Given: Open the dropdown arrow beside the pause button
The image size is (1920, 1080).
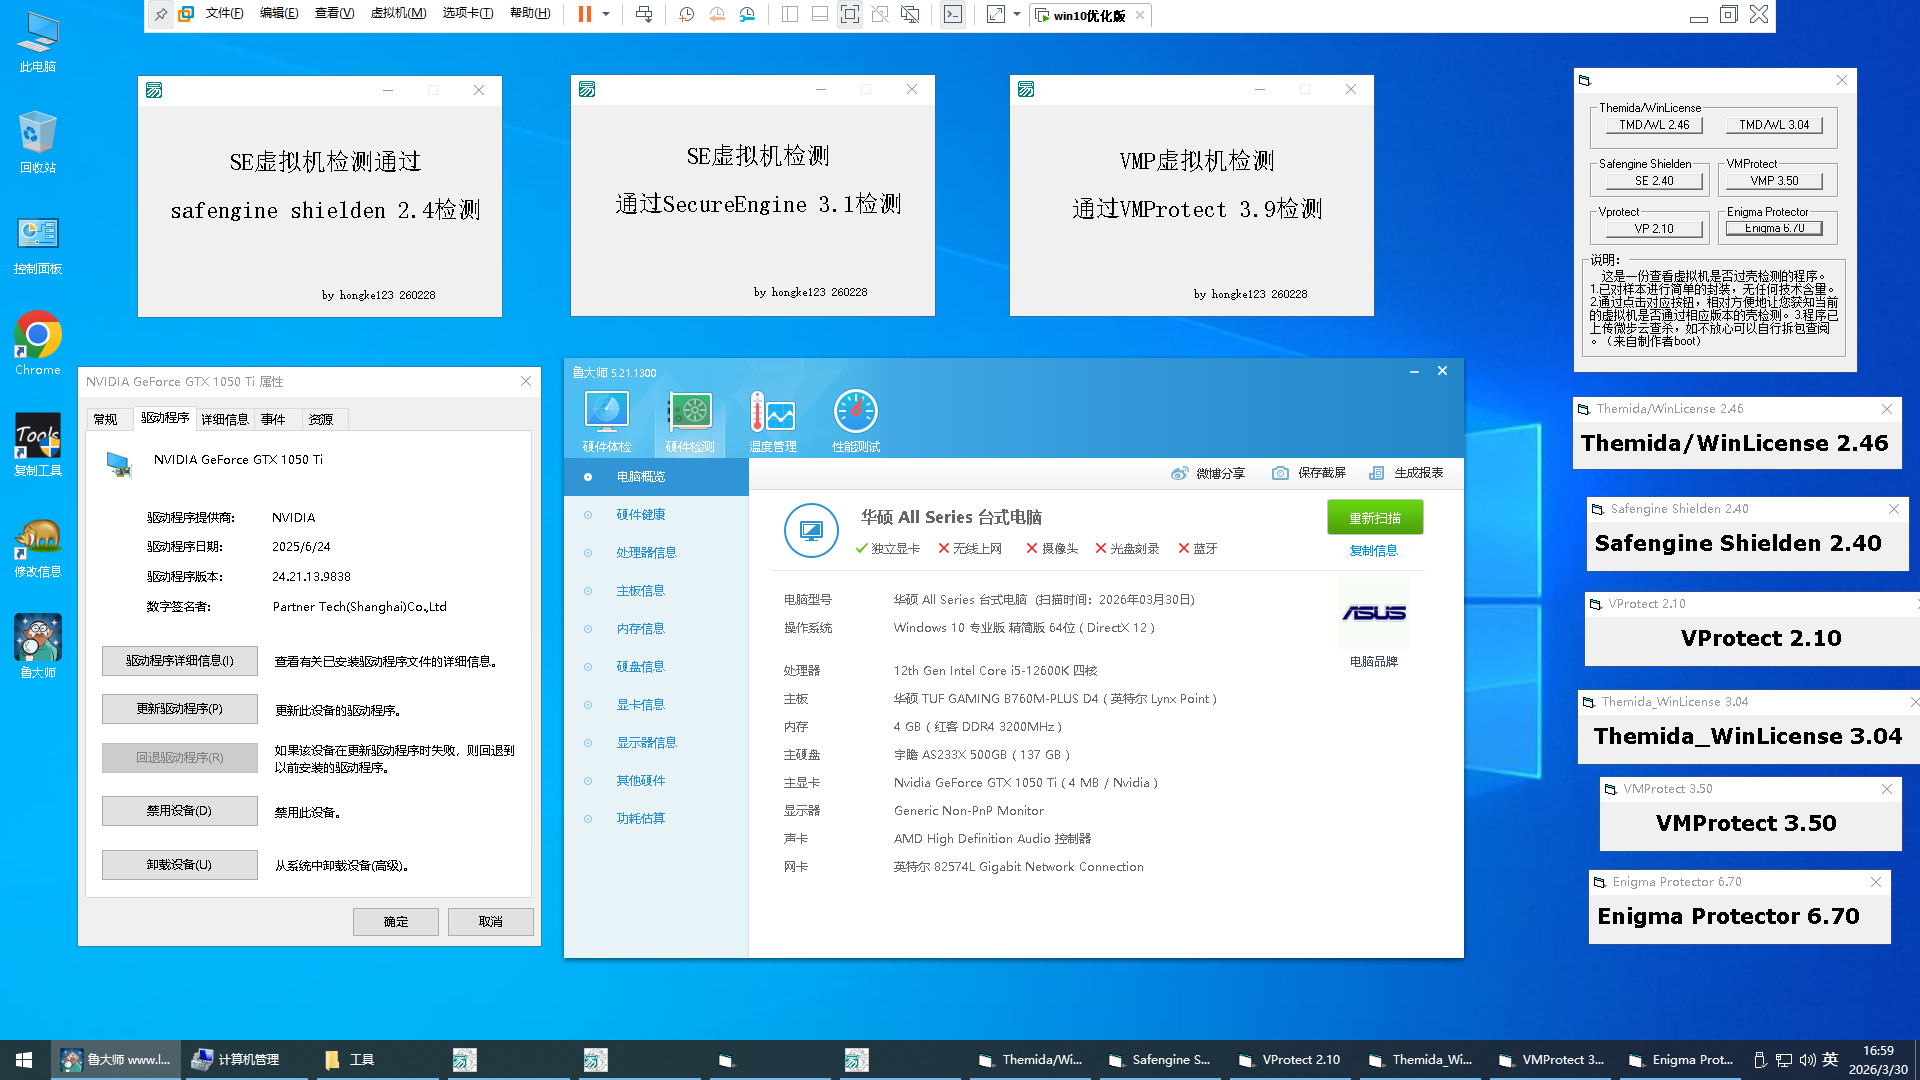Looking at the screenshot, I should point(606,14).
